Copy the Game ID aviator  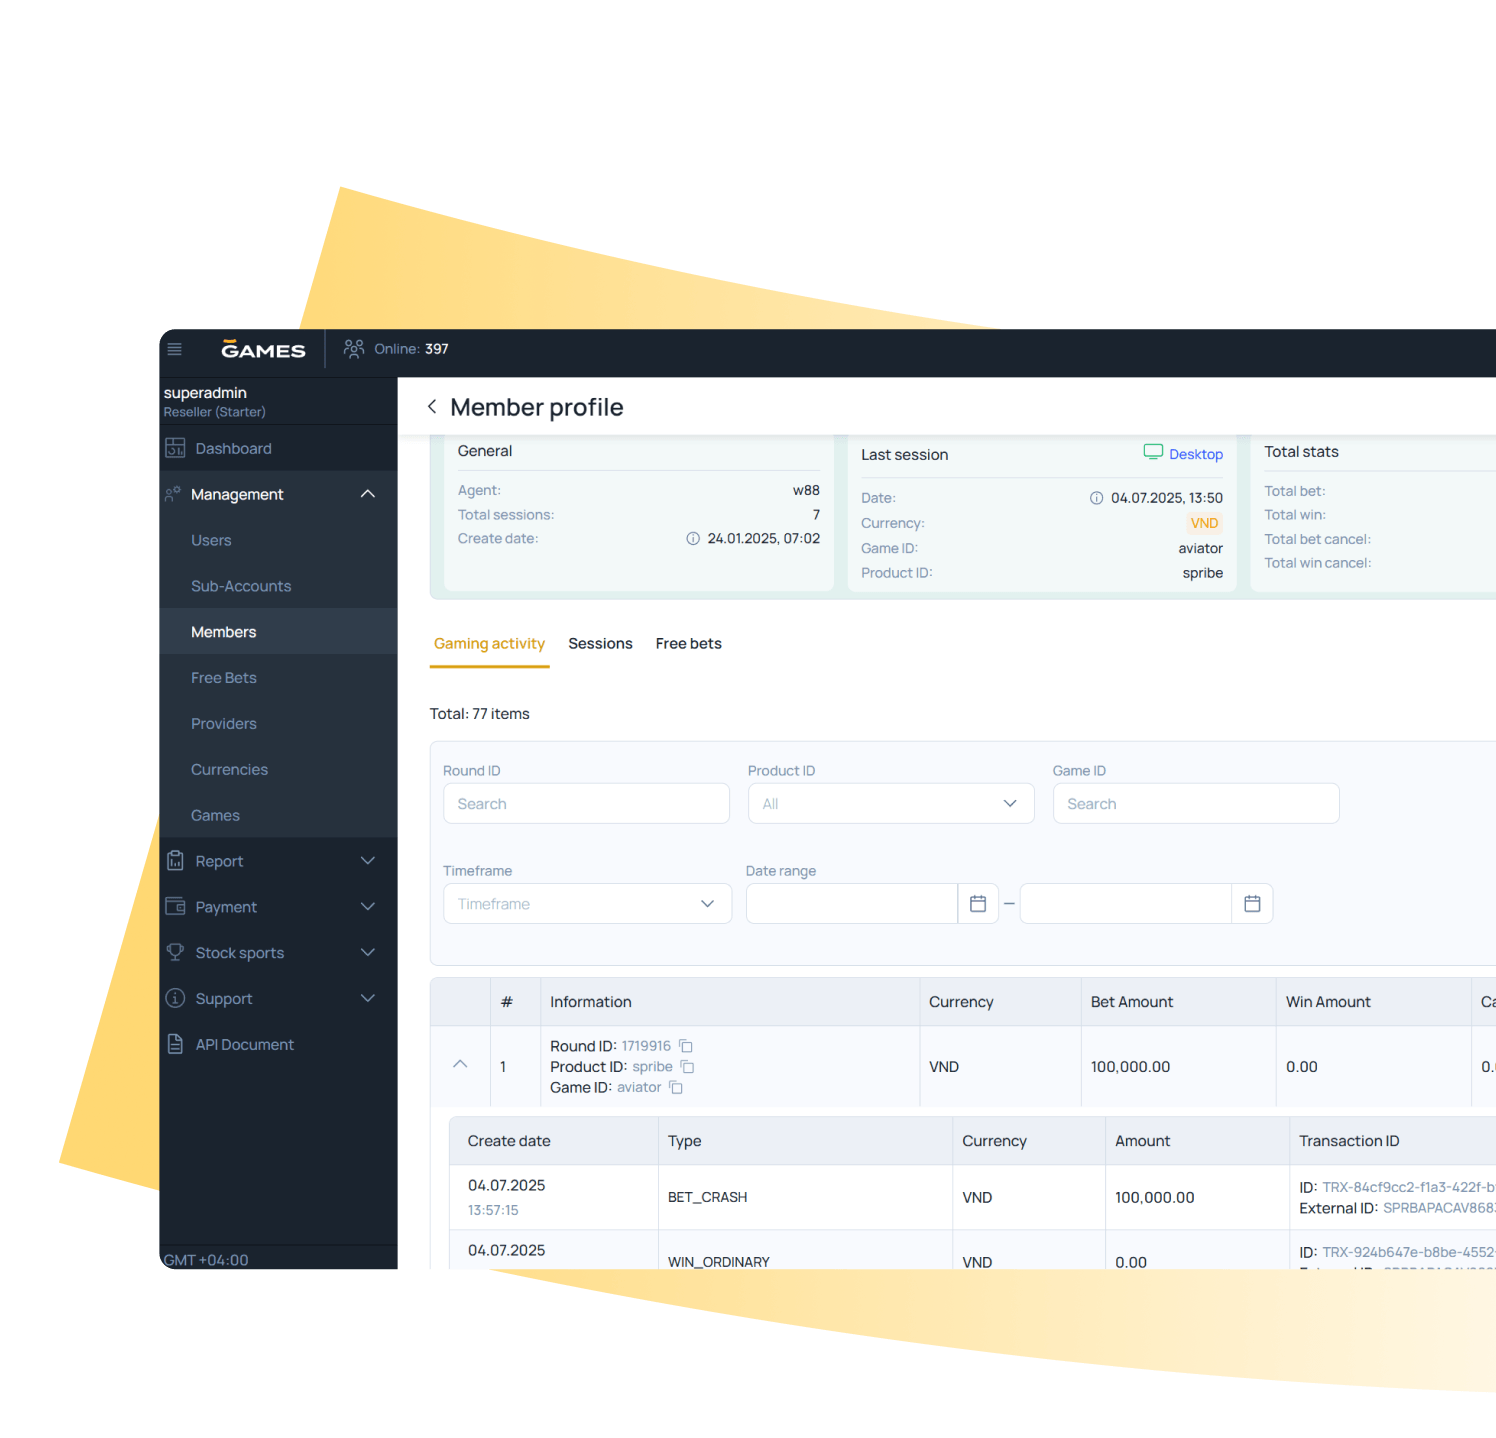point(676,1088)
